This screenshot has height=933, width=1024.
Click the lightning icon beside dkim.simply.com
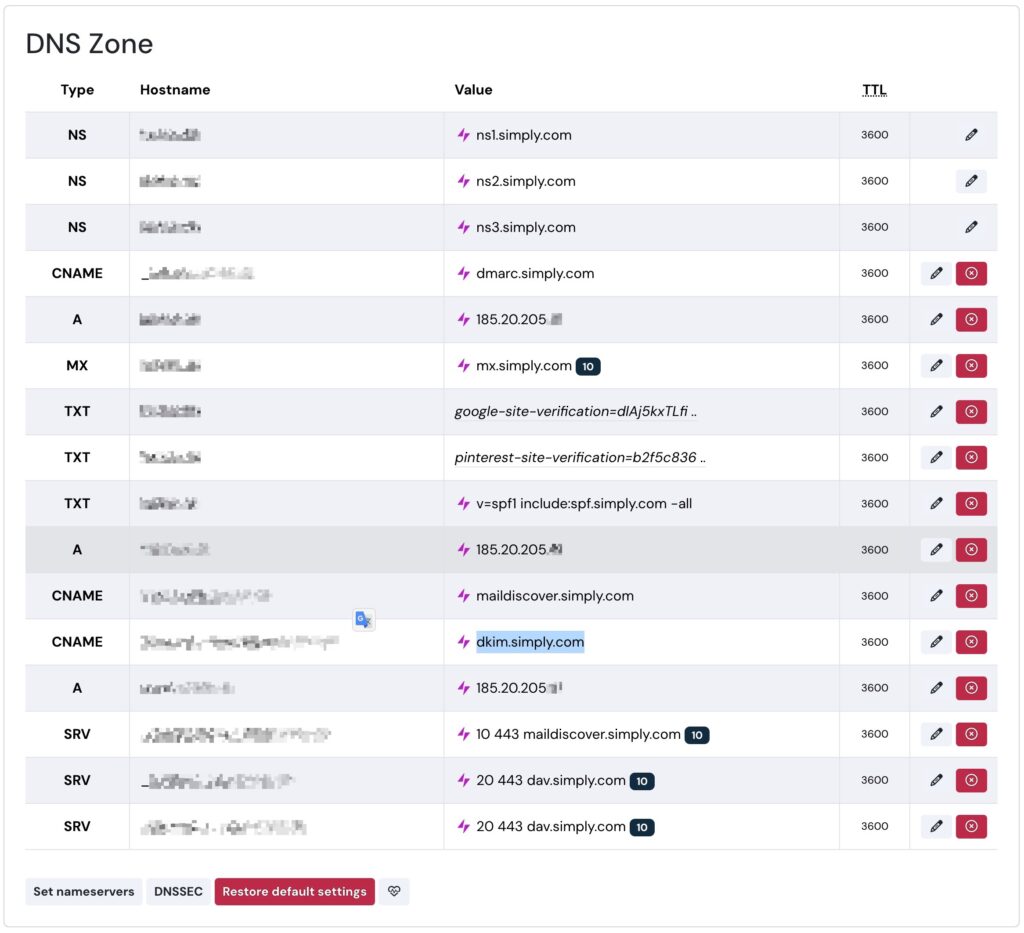464,642
